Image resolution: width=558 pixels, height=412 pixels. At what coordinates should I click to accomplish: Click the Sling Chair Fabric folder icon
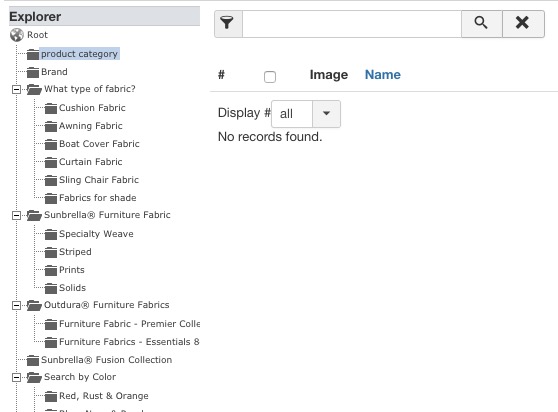[51, 180]
